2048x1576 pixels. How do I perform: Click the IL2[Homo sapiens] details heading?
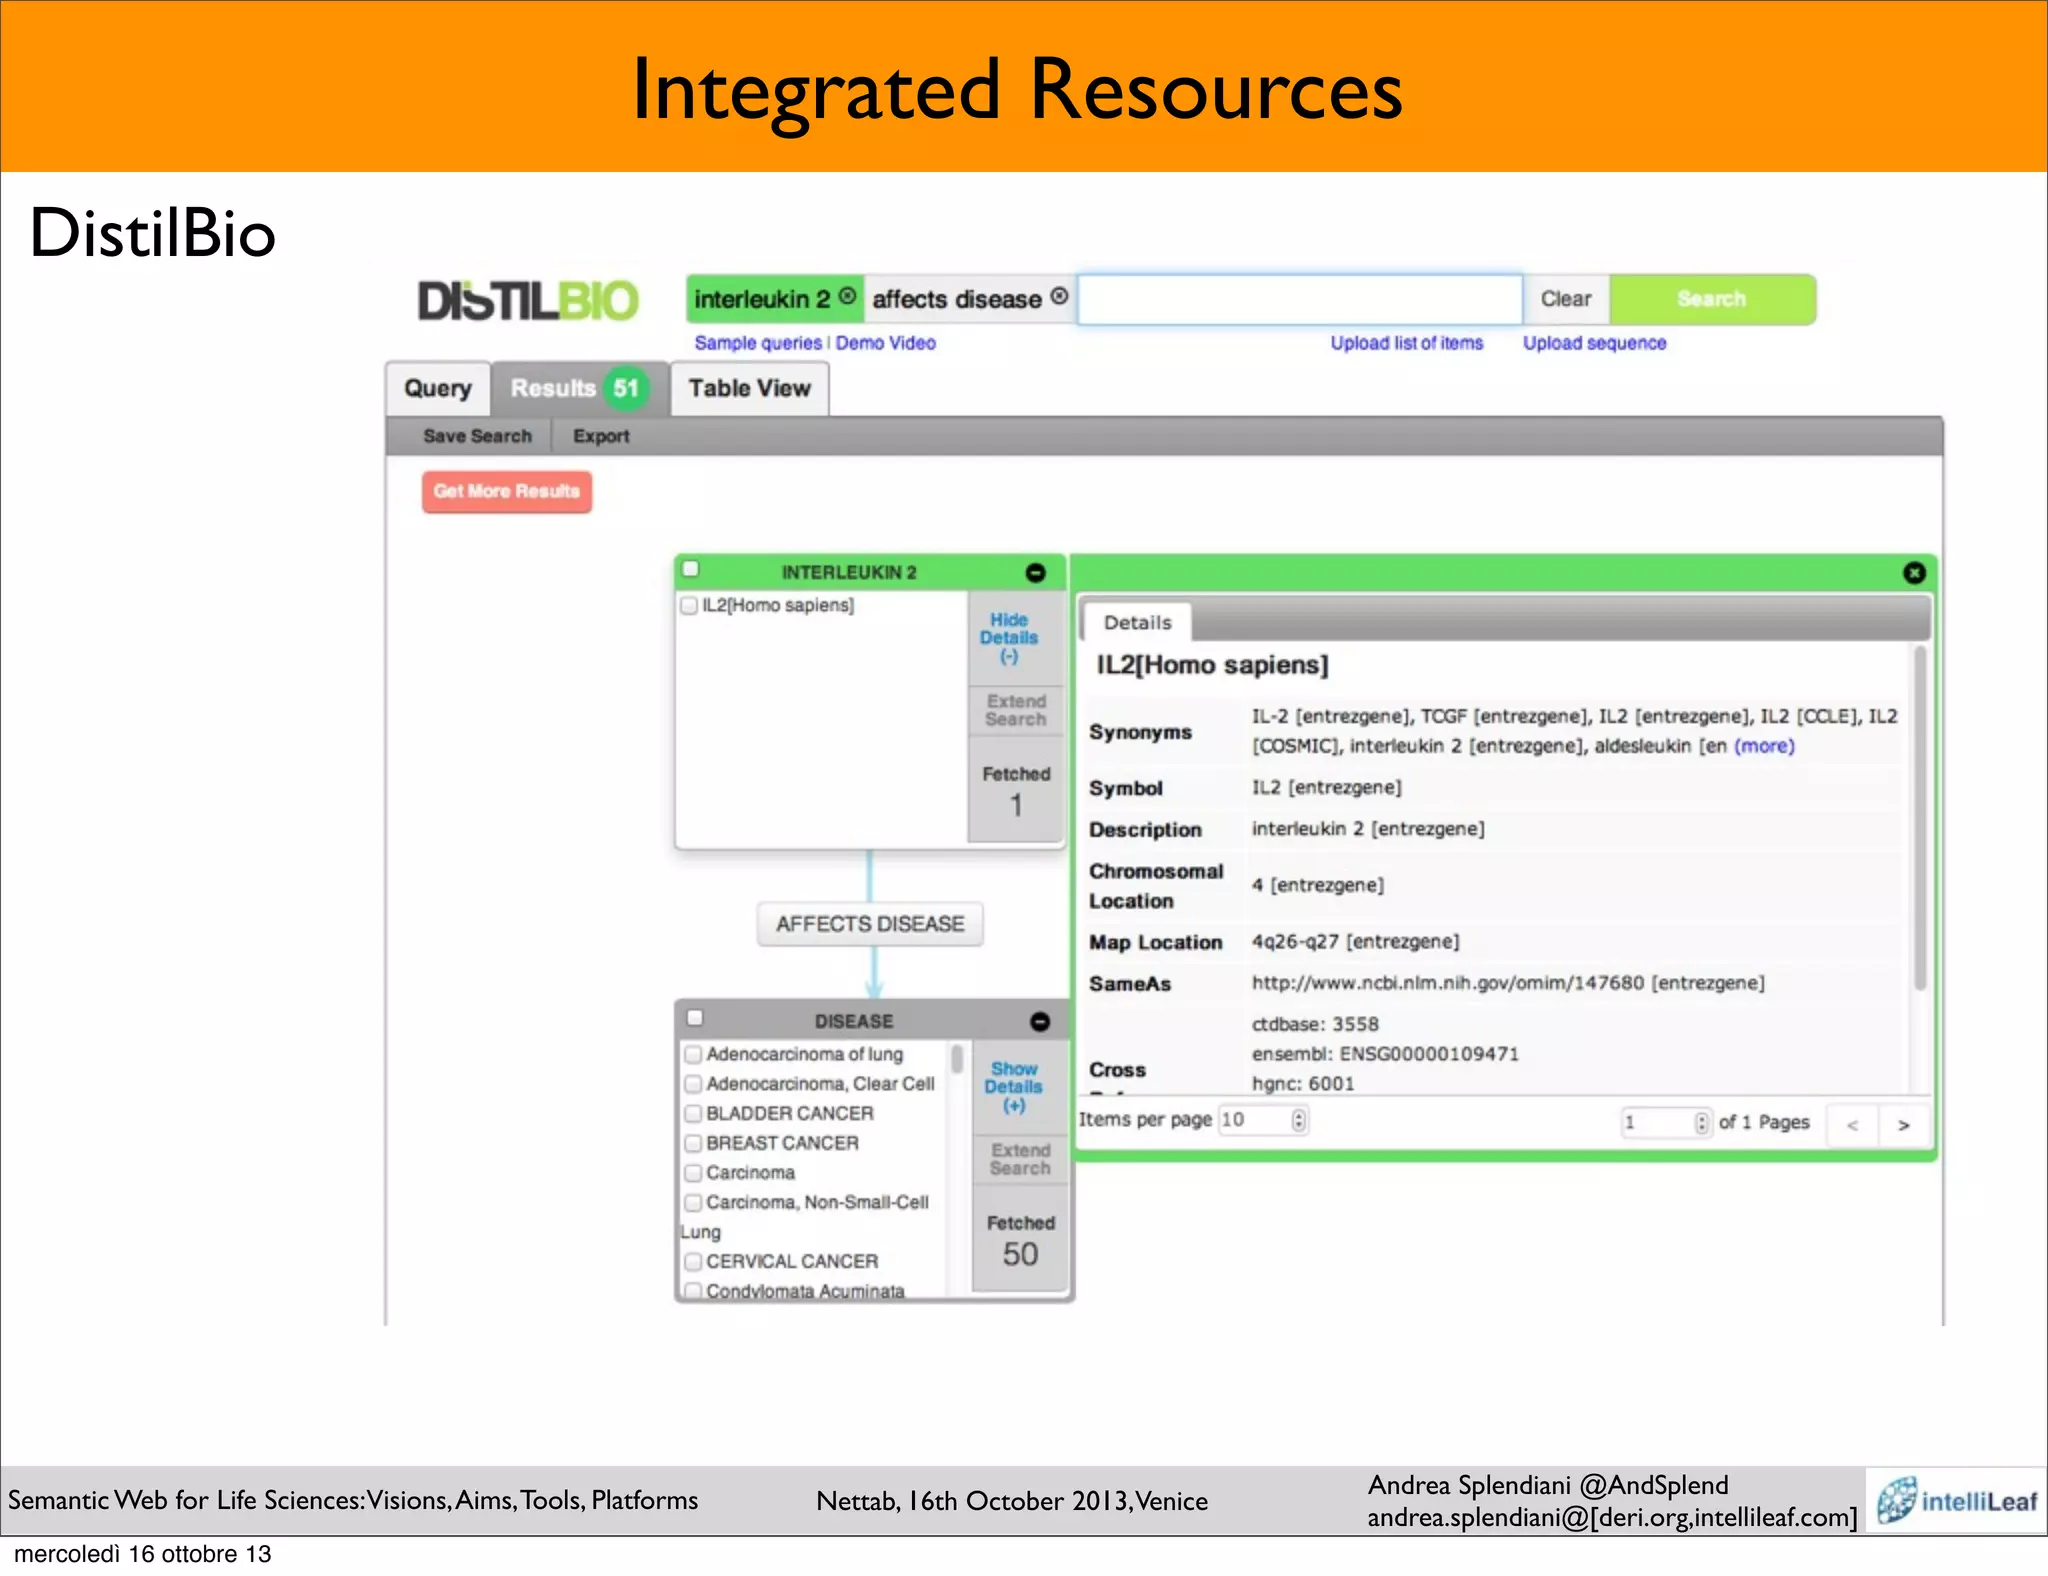click(1212, 665)
